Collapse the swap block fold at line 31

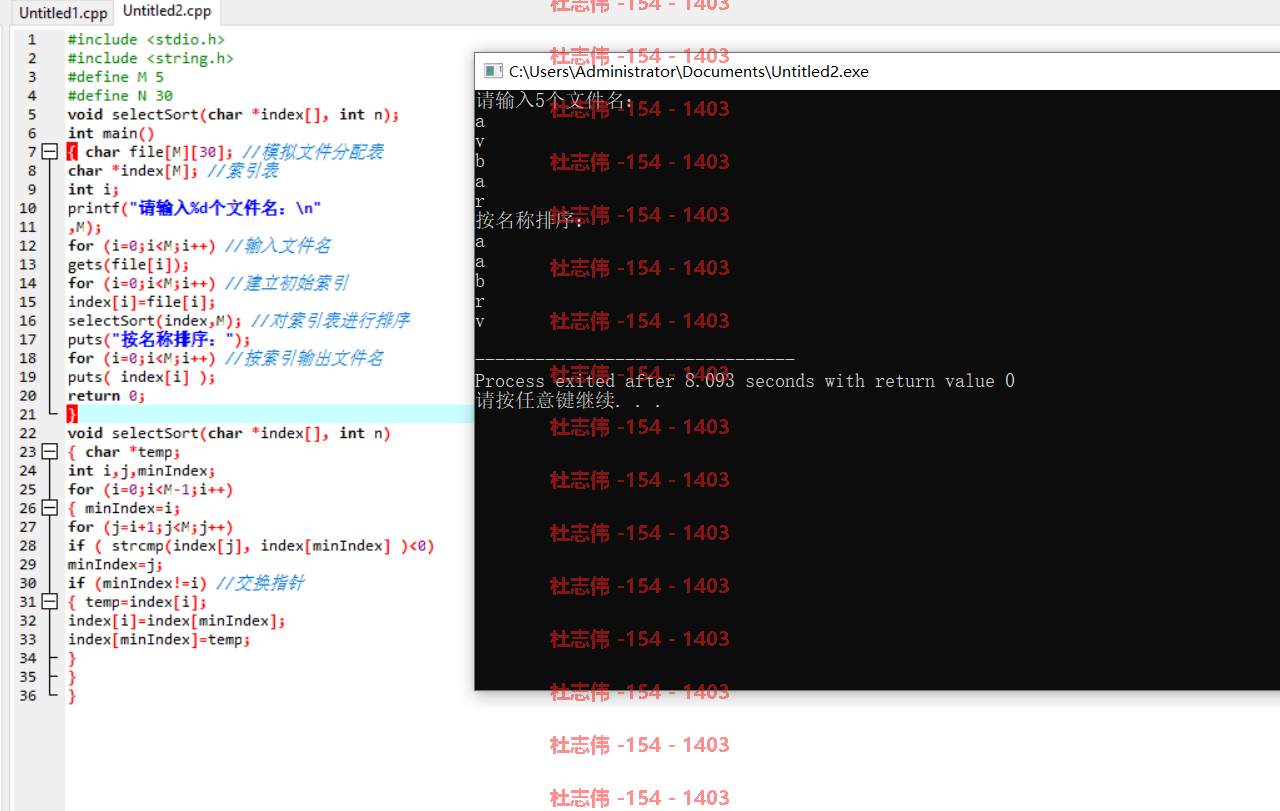click(49, 602)
